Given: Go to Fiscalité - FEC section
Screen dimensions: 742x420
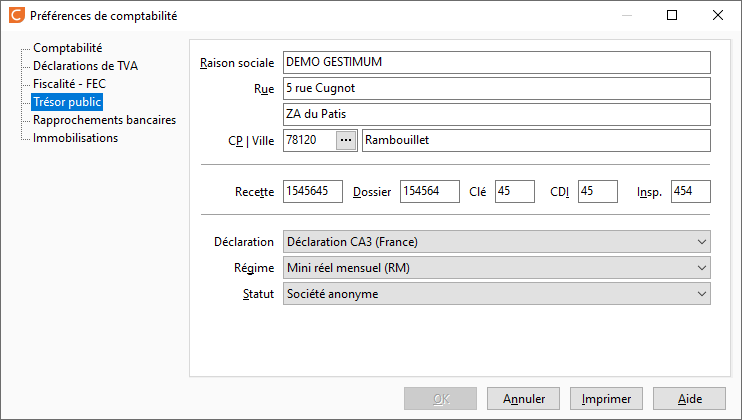Looking at the screenshot, I should 69,84.
